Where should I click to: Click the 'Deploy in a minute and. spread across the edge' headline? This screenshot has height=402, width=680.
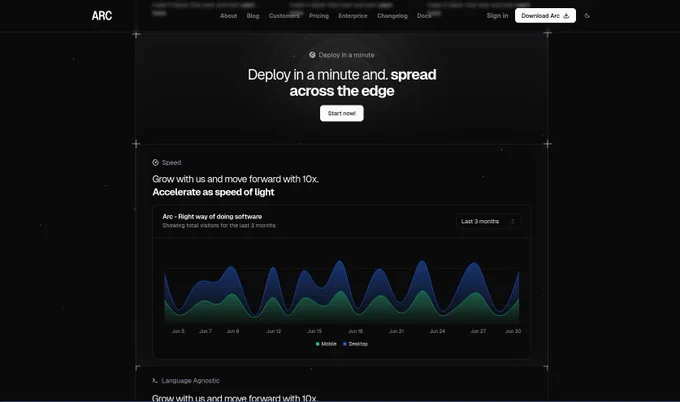click(x=342, y=83)
